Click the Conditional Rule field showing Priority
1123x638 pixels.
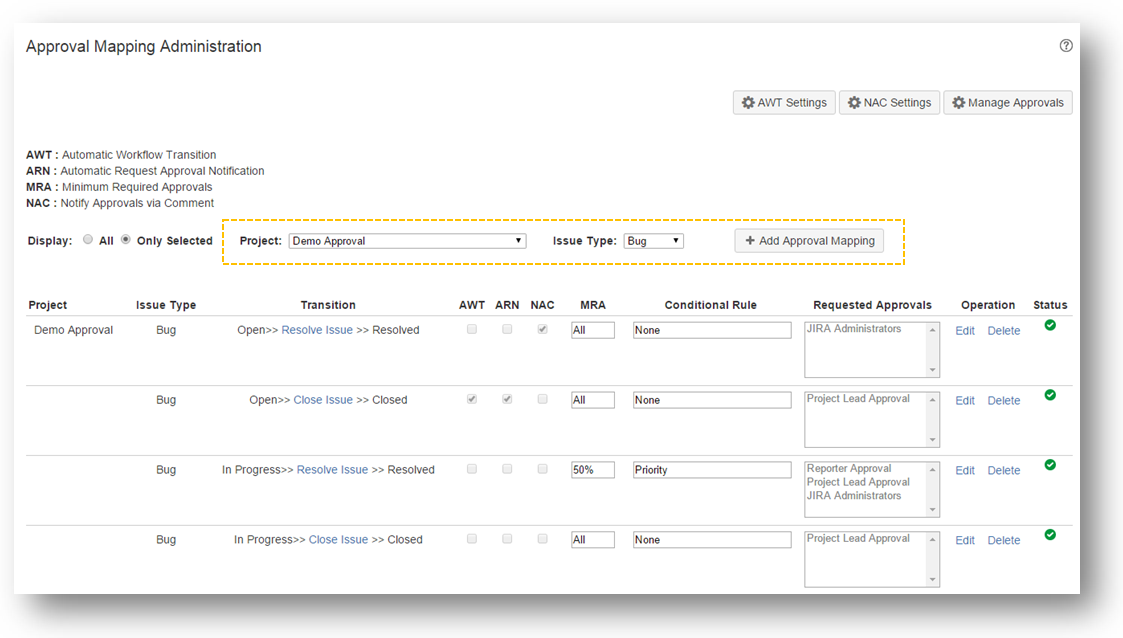click(x=711, y=470)
